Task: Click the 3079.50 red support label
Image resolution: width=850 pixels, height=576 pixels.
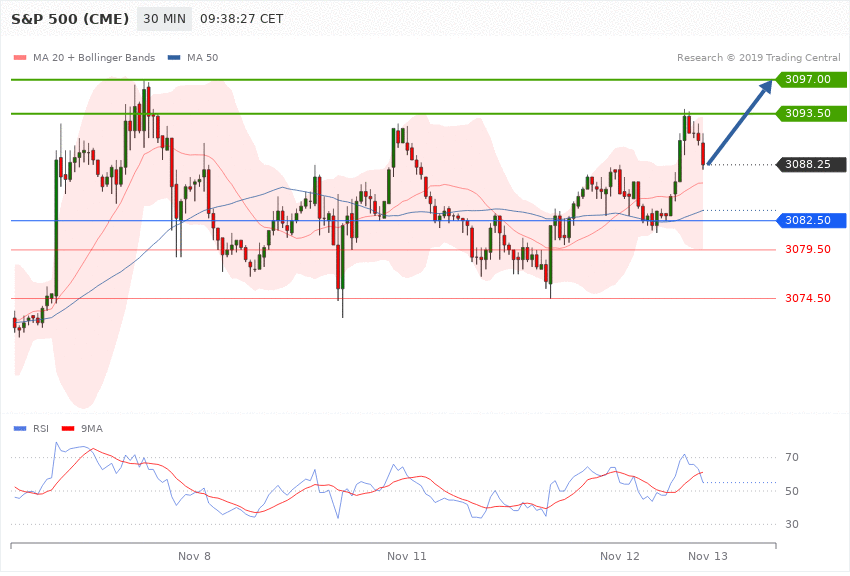Action: pyautogui.click(x=808, y=249)
